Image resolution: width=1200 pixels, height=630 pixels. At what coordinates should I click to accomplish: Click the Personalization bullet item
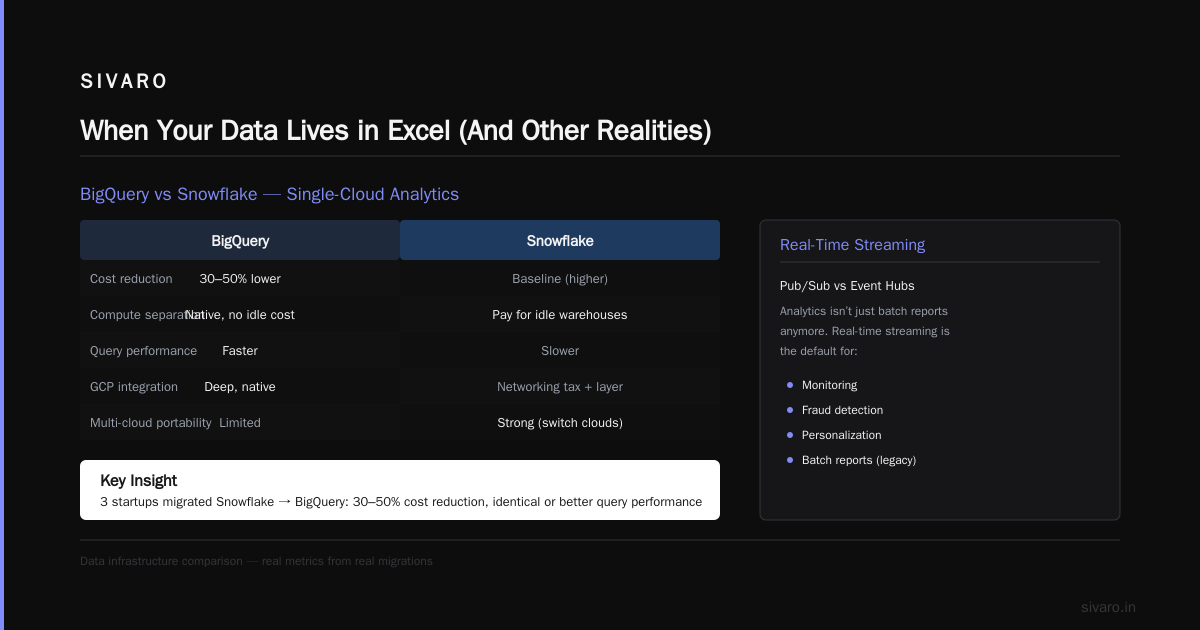point(841,435)
